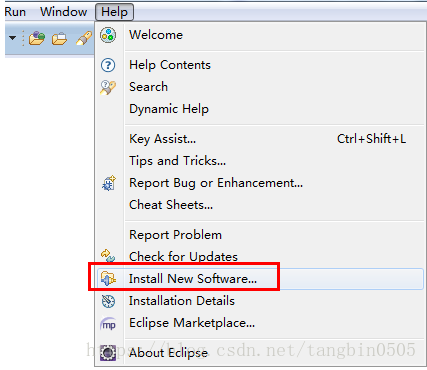Image resolution: width=427 pixels, height=370 pixels.
Task: Click the Help Contents question mark icon
Action: point(108,65)
